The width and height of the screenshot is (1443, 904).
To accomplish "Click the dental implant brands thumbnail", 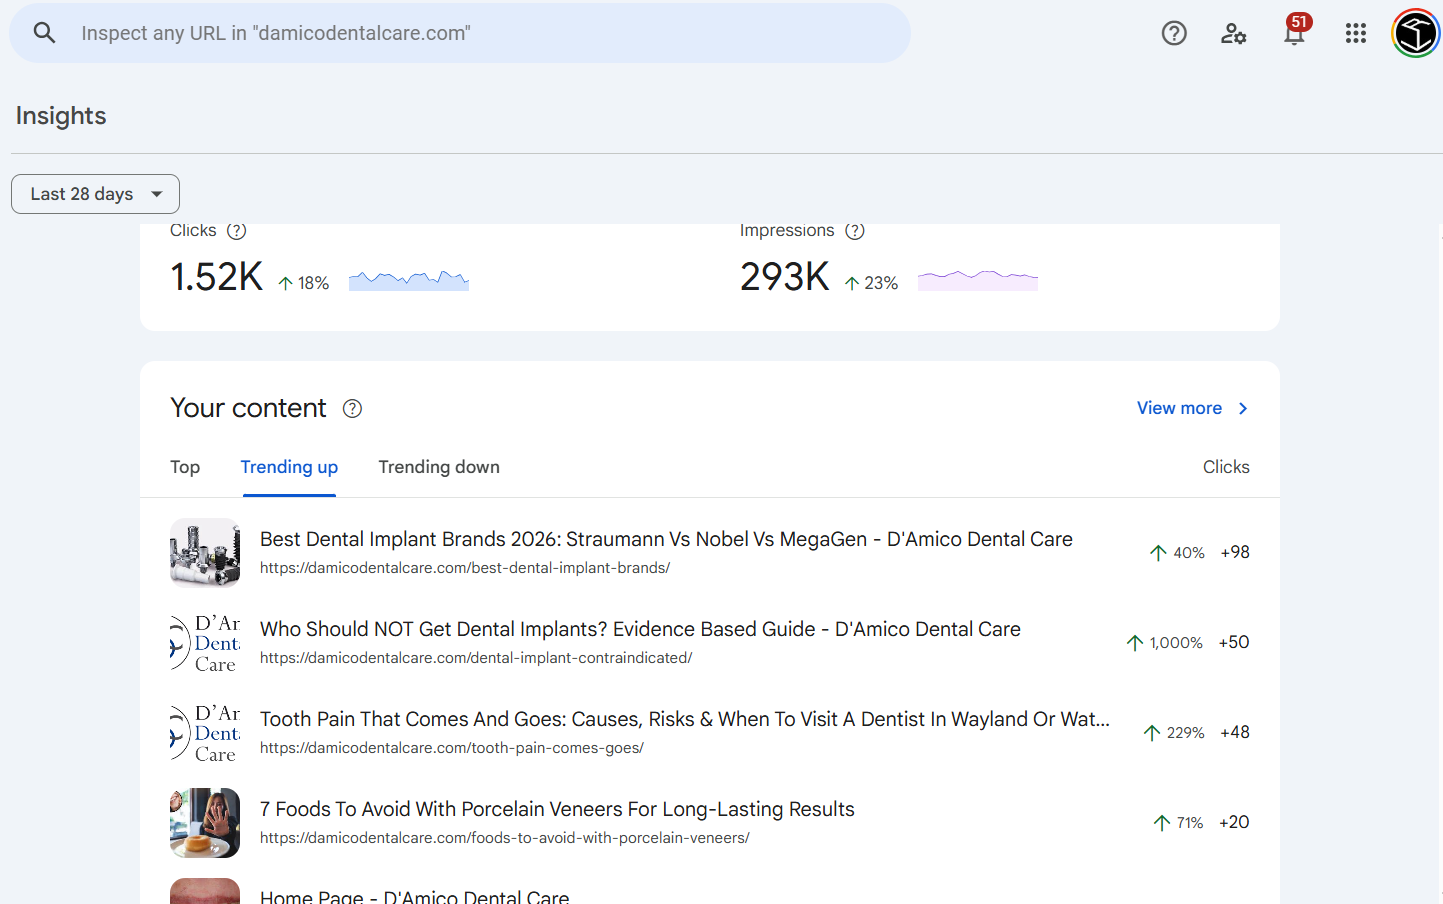I will point(205,552).
